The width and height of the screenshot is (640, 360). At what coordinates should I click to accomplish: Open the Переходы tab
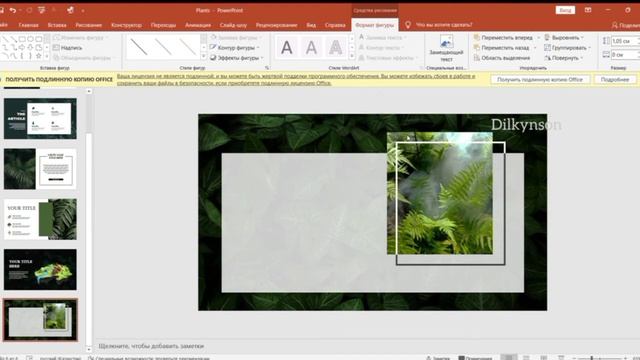[x=163, y=25]
